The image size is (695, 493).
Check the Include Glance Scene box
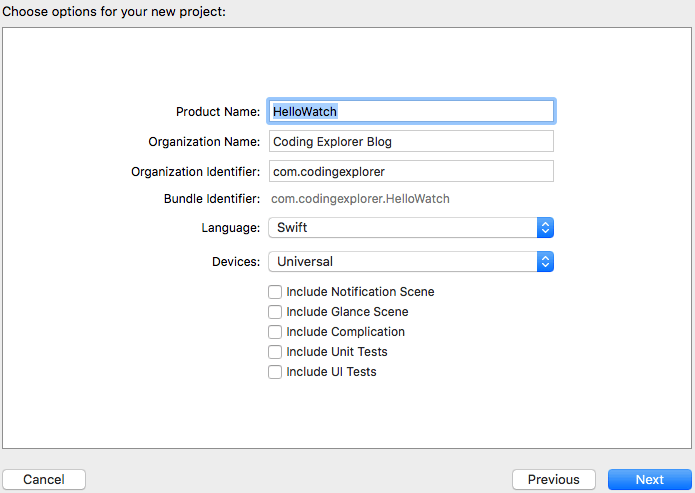pyautogui.click(x=275, y=312)
